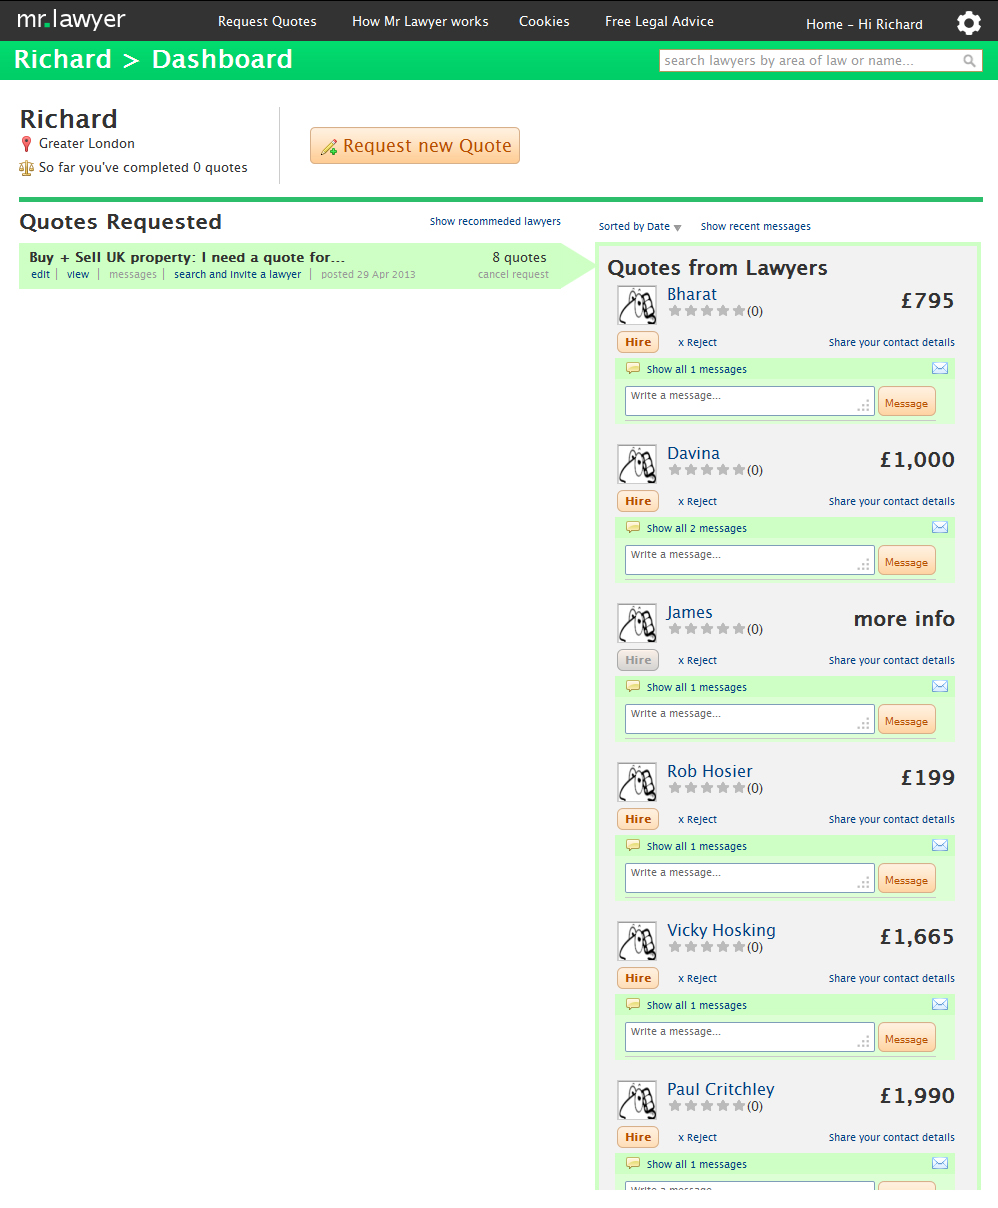
Task: Click the envelope icon in Bharat's quote
Action: pyautogui.click(x=940, y=368)
